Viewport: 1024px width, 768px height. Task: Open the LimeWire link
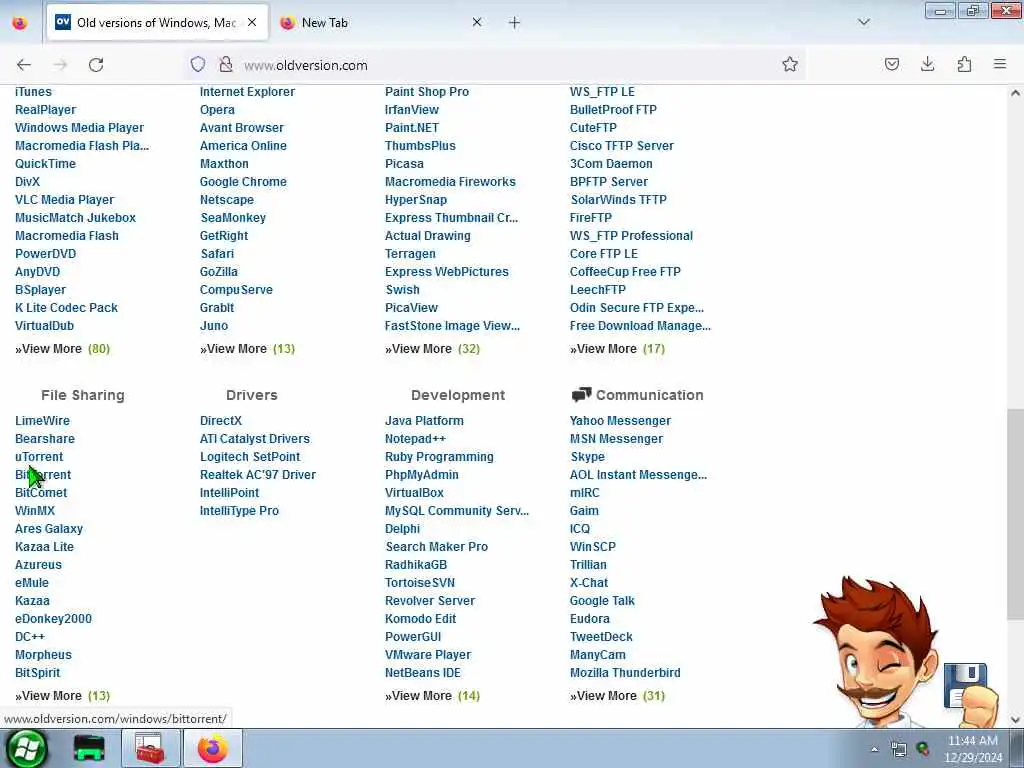(x=42, y=421)
